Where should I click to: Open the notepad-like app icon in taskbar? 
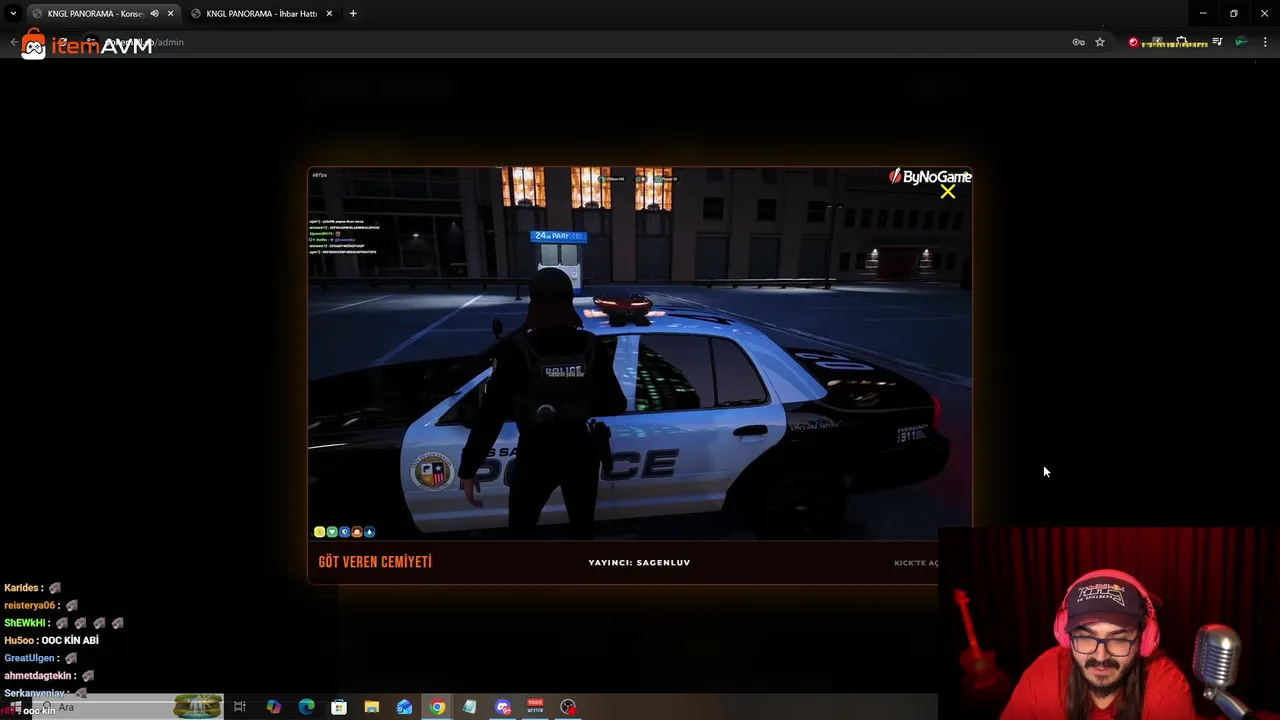(x=470, y=708)
